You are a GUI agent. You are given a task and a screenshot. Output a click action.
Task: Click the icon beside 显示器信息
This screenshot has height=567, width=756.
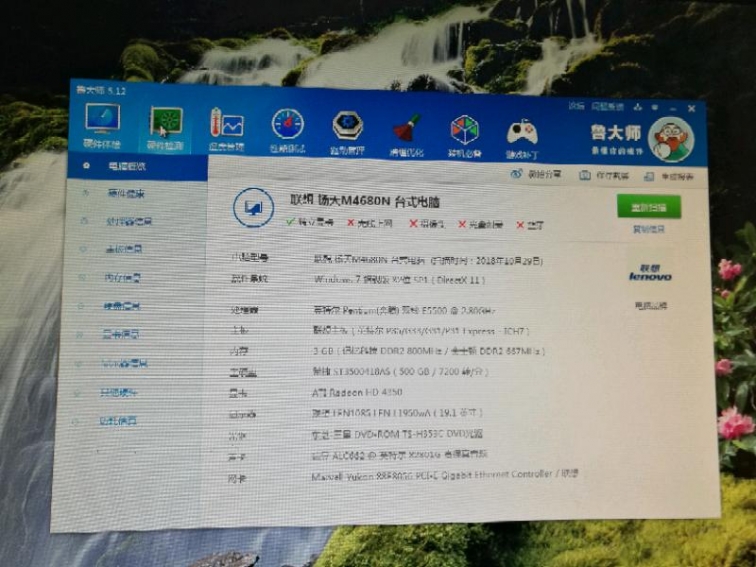pos(78,364)
